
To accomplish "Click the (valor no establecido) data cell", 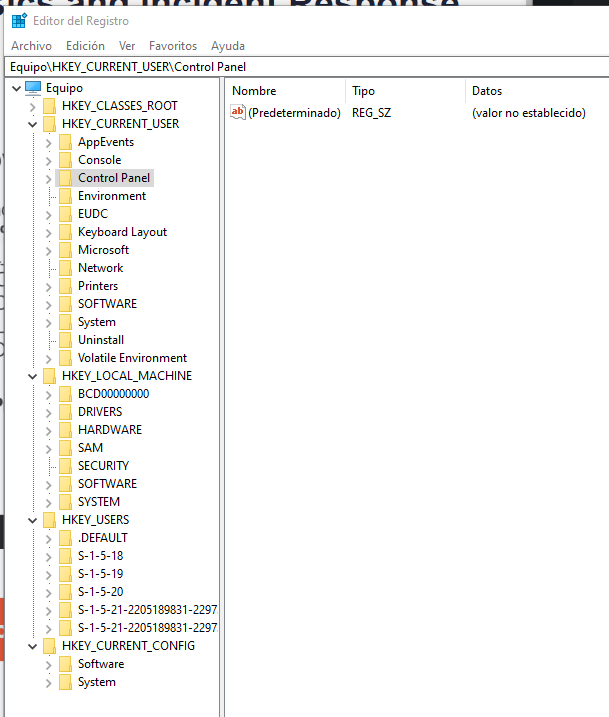I will pos(529,112).
